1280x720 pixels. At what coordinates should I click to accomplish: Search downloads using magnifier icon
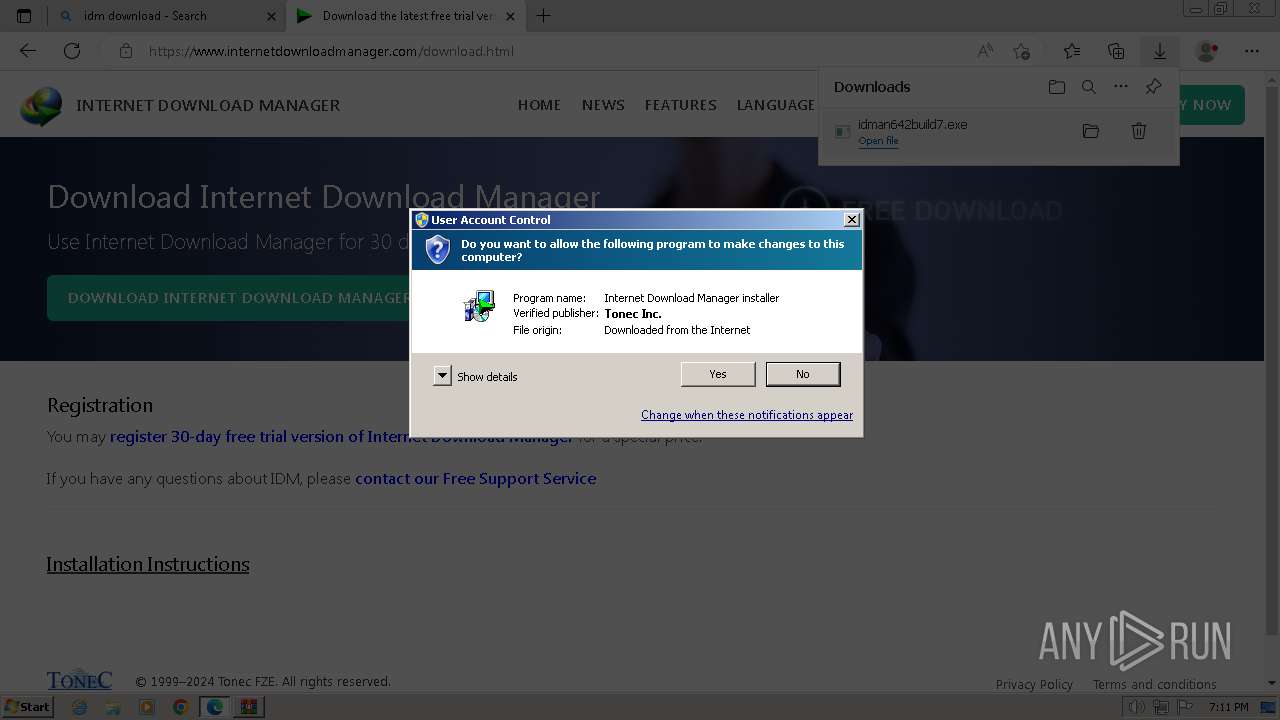click(x=1089, y=87)
